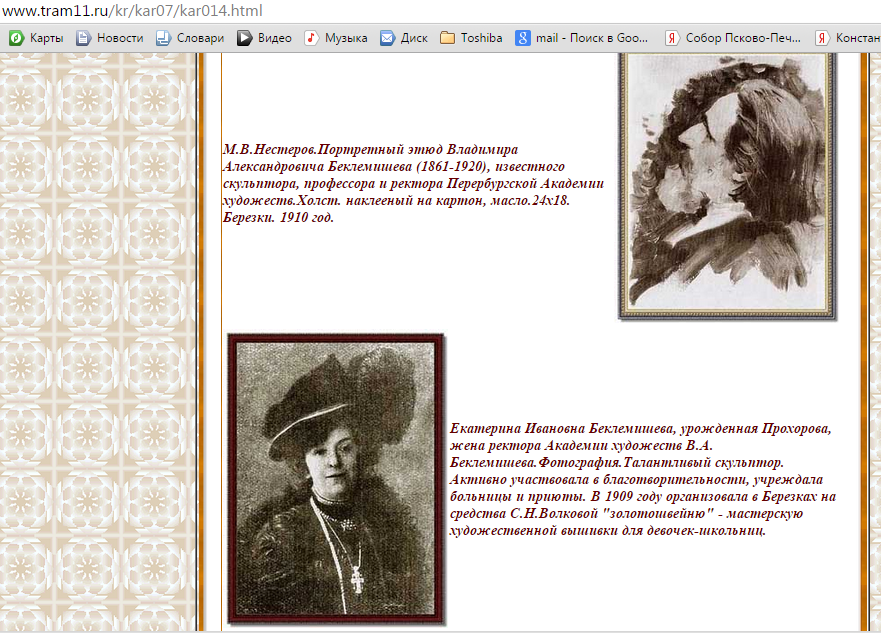Image resolution: width=881 pixels, height=633 pixels.
Task: Click Yandex icon beside Собор Псково-Печ...
Action: point(671,38)
